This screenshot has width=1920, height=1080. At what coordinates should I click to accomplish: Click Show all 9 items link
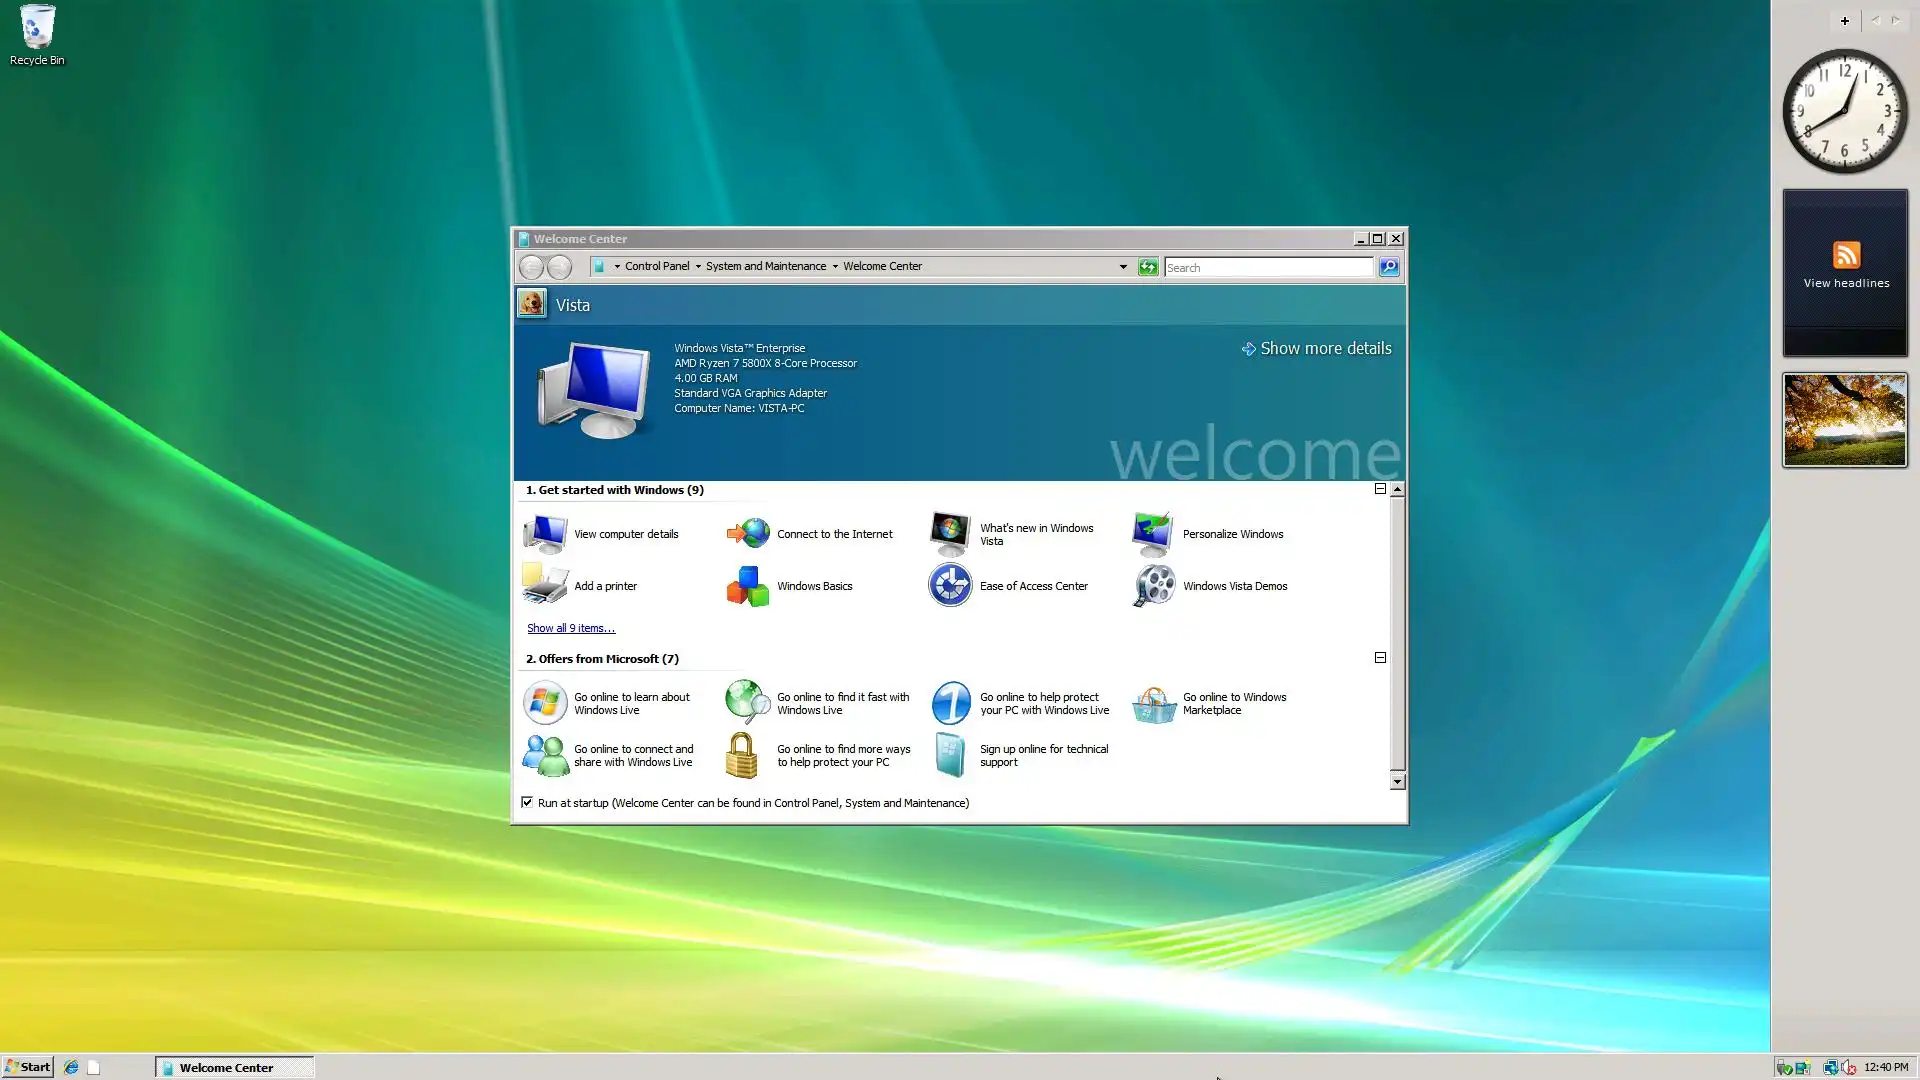(x=570, y=628)
